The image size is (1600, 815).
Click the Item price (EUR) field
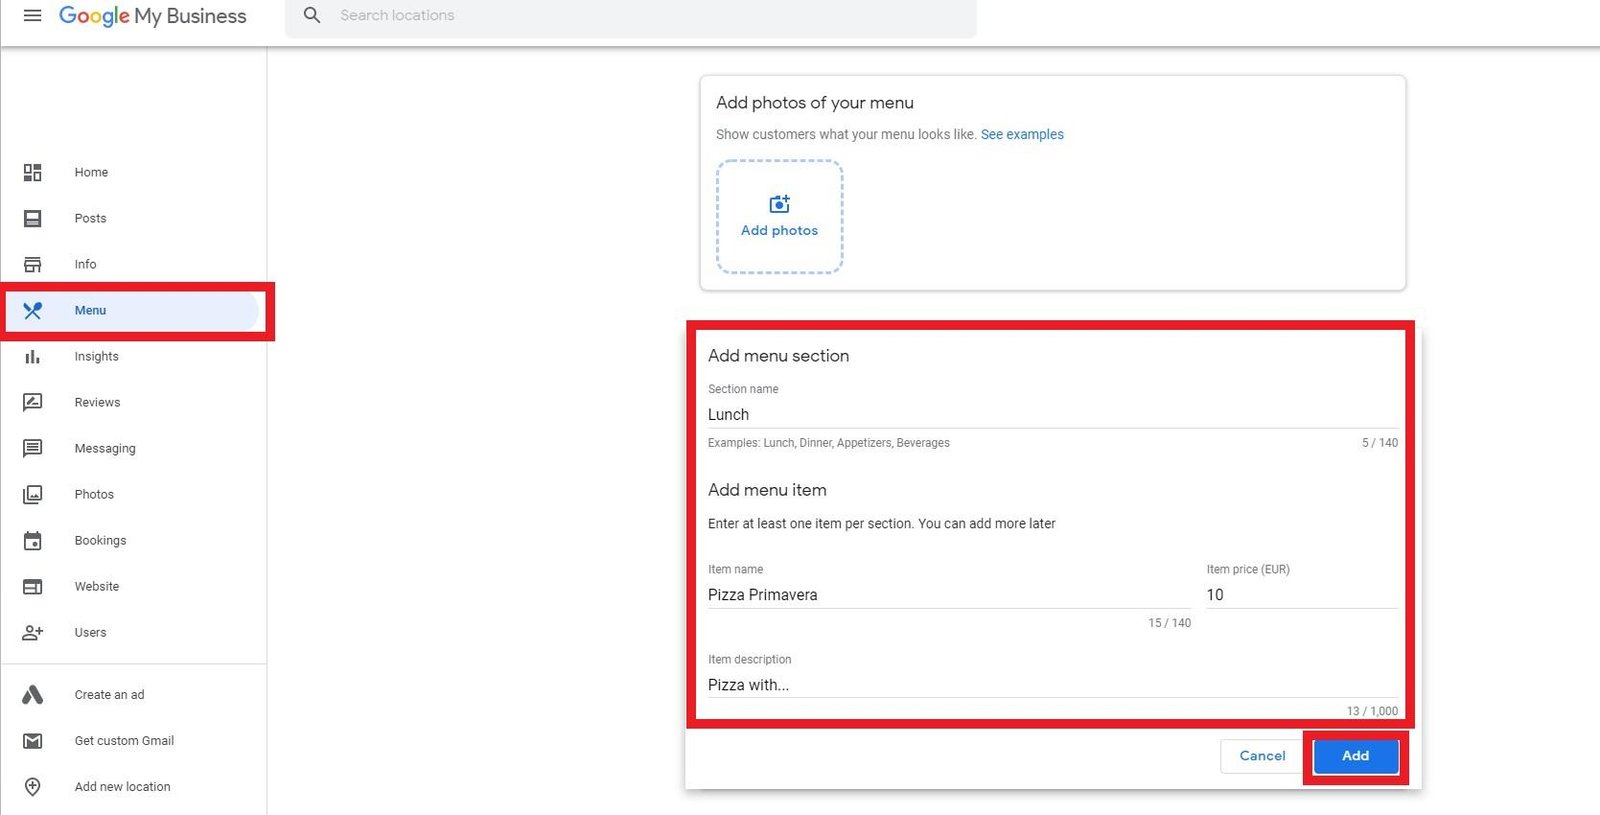point(1302,594)
